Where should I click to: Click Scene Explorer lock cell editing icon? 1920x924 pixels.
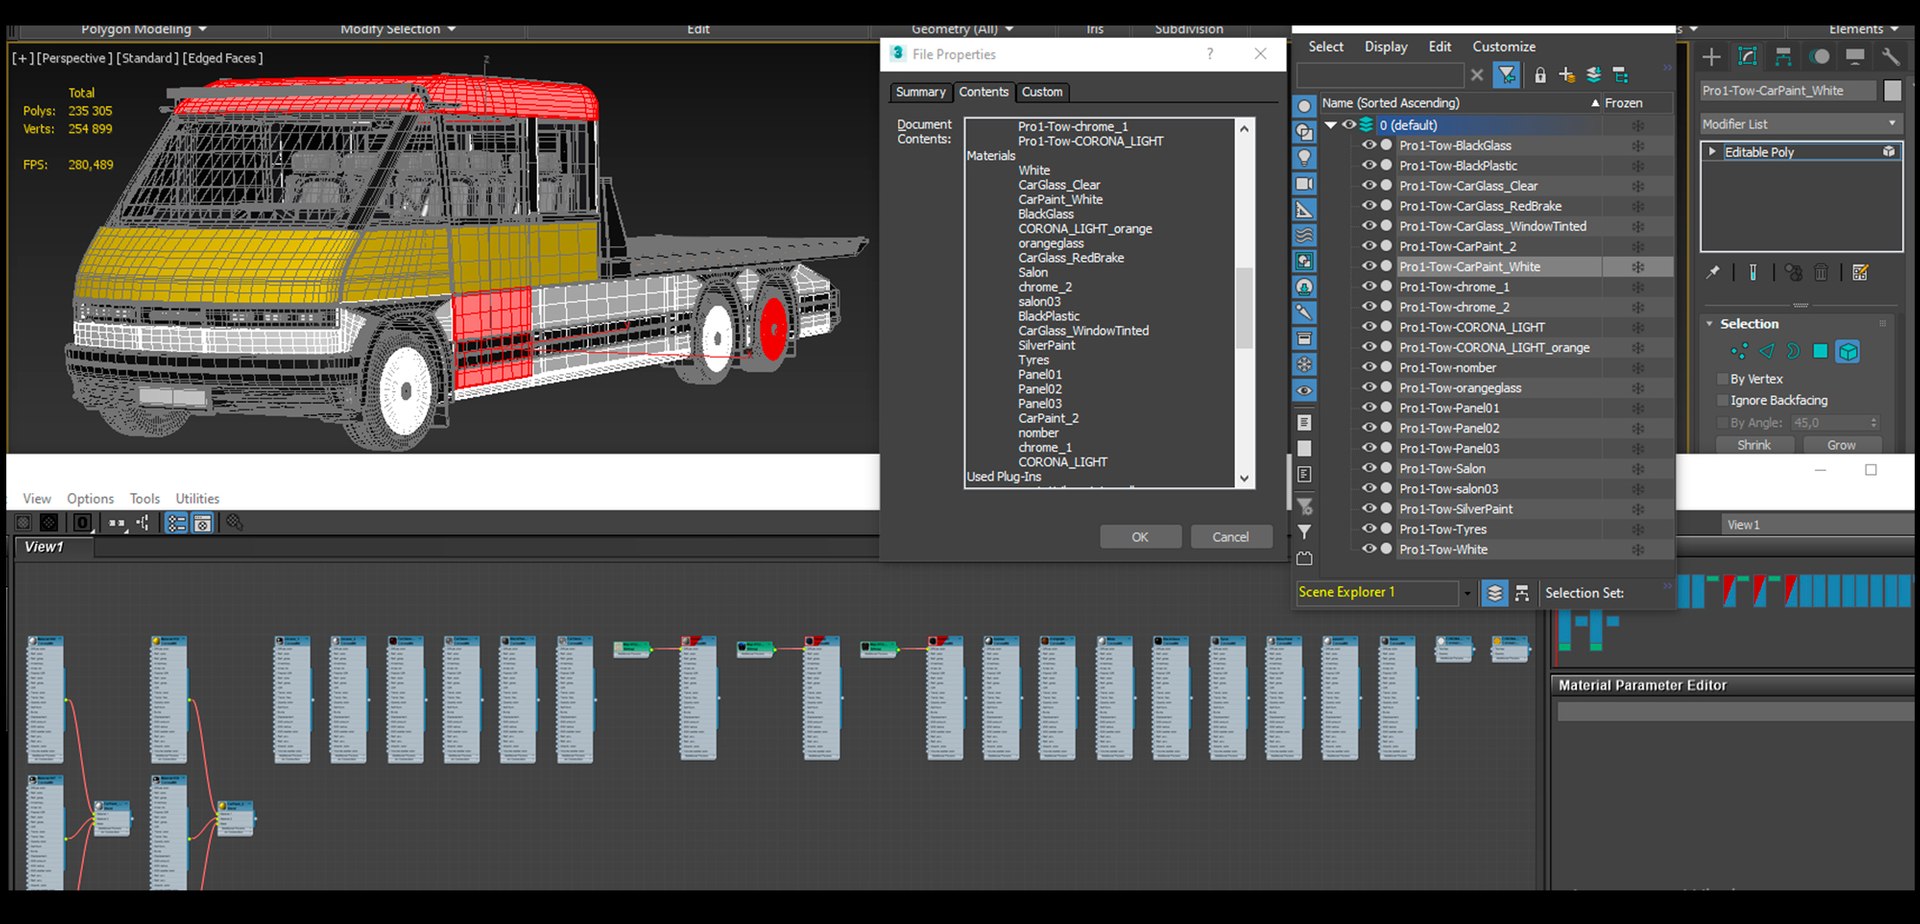coord(1540,75)
